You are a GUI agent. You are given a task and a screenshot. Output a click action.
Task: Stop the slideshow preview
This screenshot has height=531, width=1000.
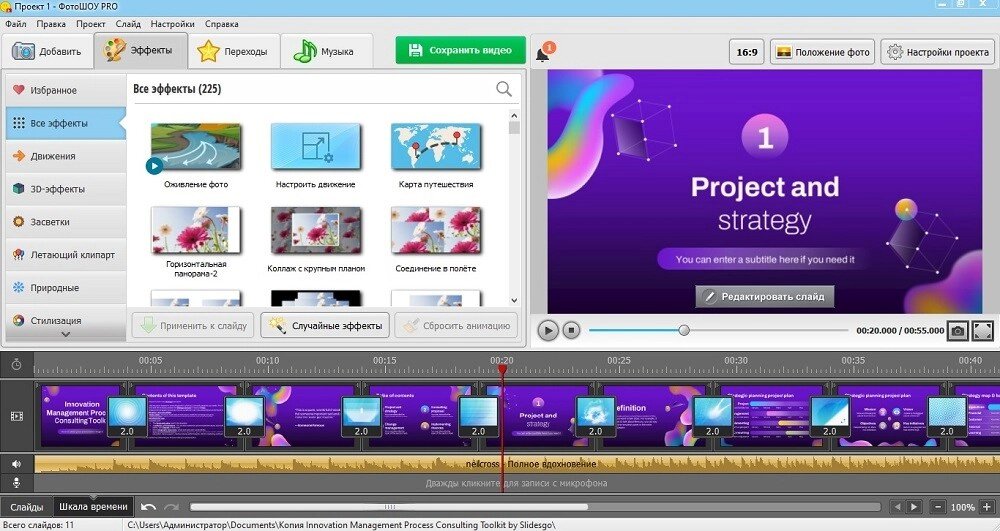coord(571,330)
